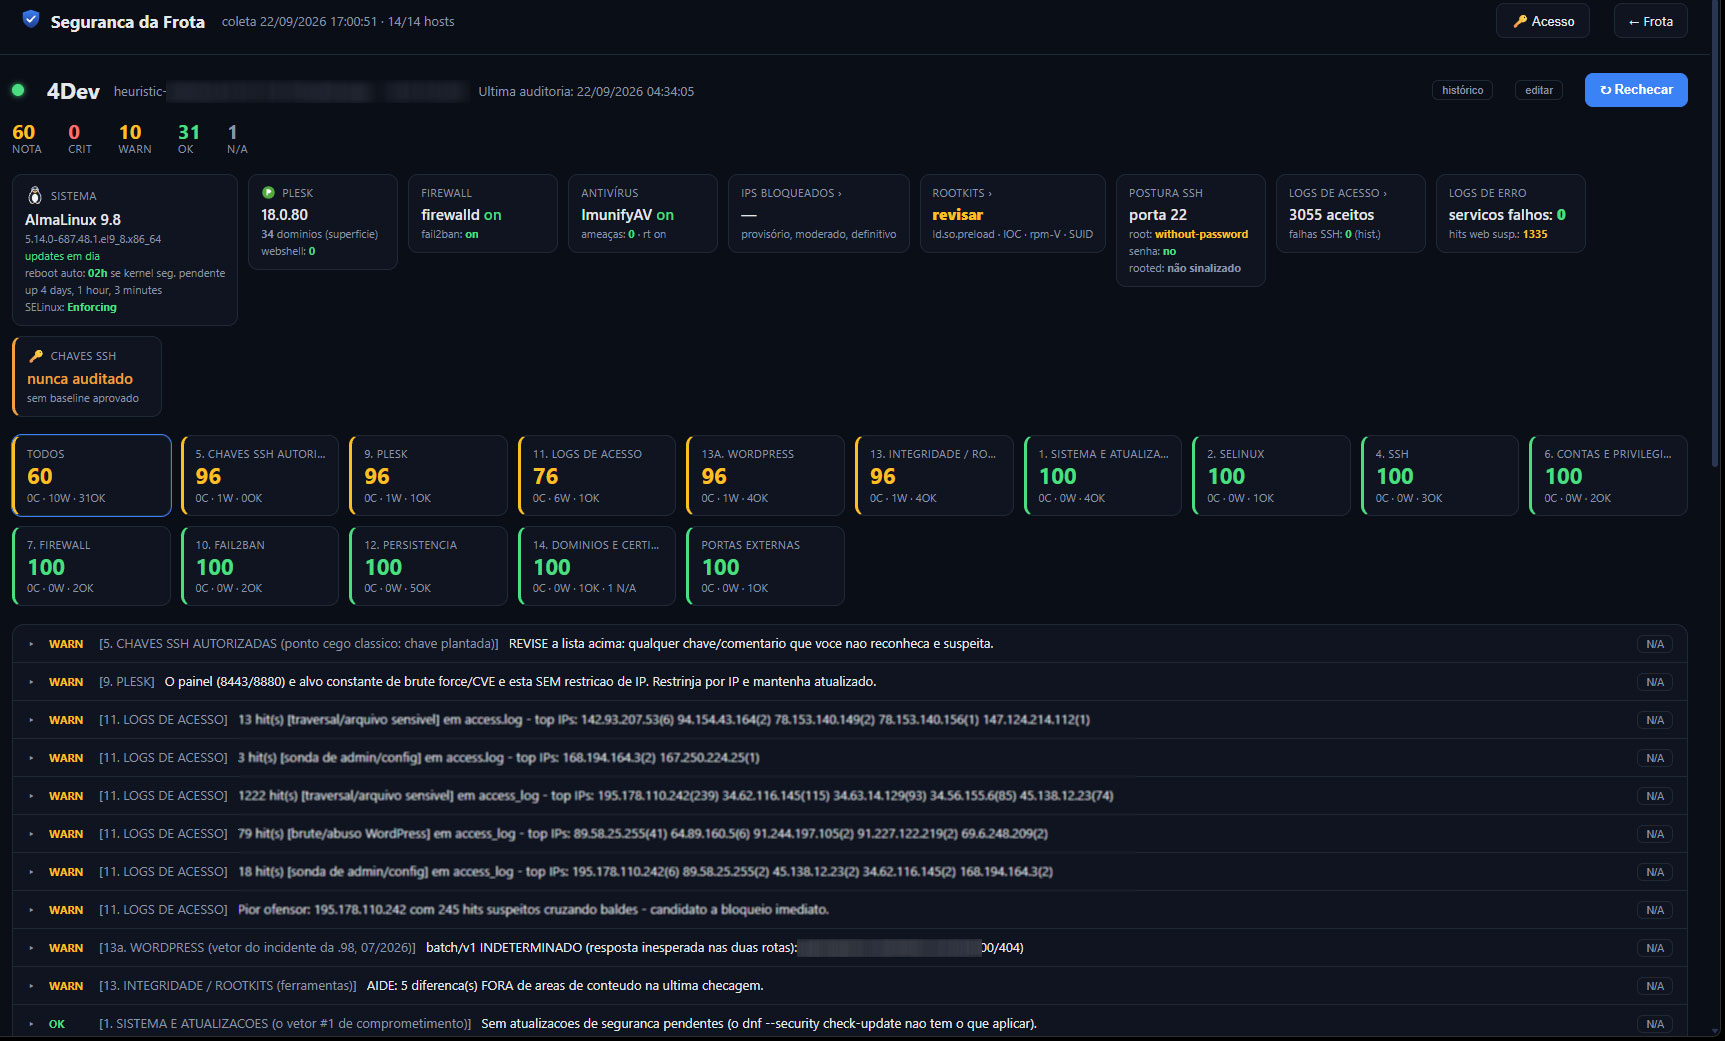Expand the 1222 hit(s) traversal log row
Screen dimensions: 1725x1041
click(x=850, y=796)
